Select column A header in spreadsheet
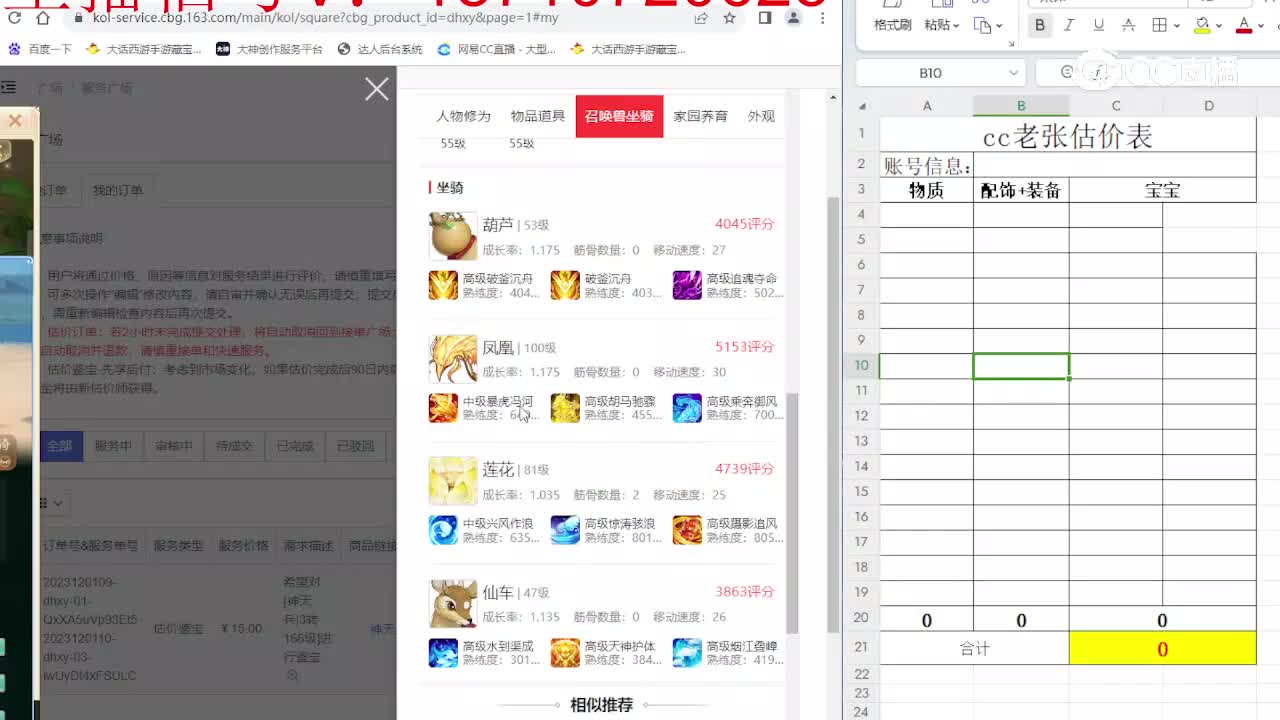This screenshot has width=1280, height=720. [x=927, y=106]
